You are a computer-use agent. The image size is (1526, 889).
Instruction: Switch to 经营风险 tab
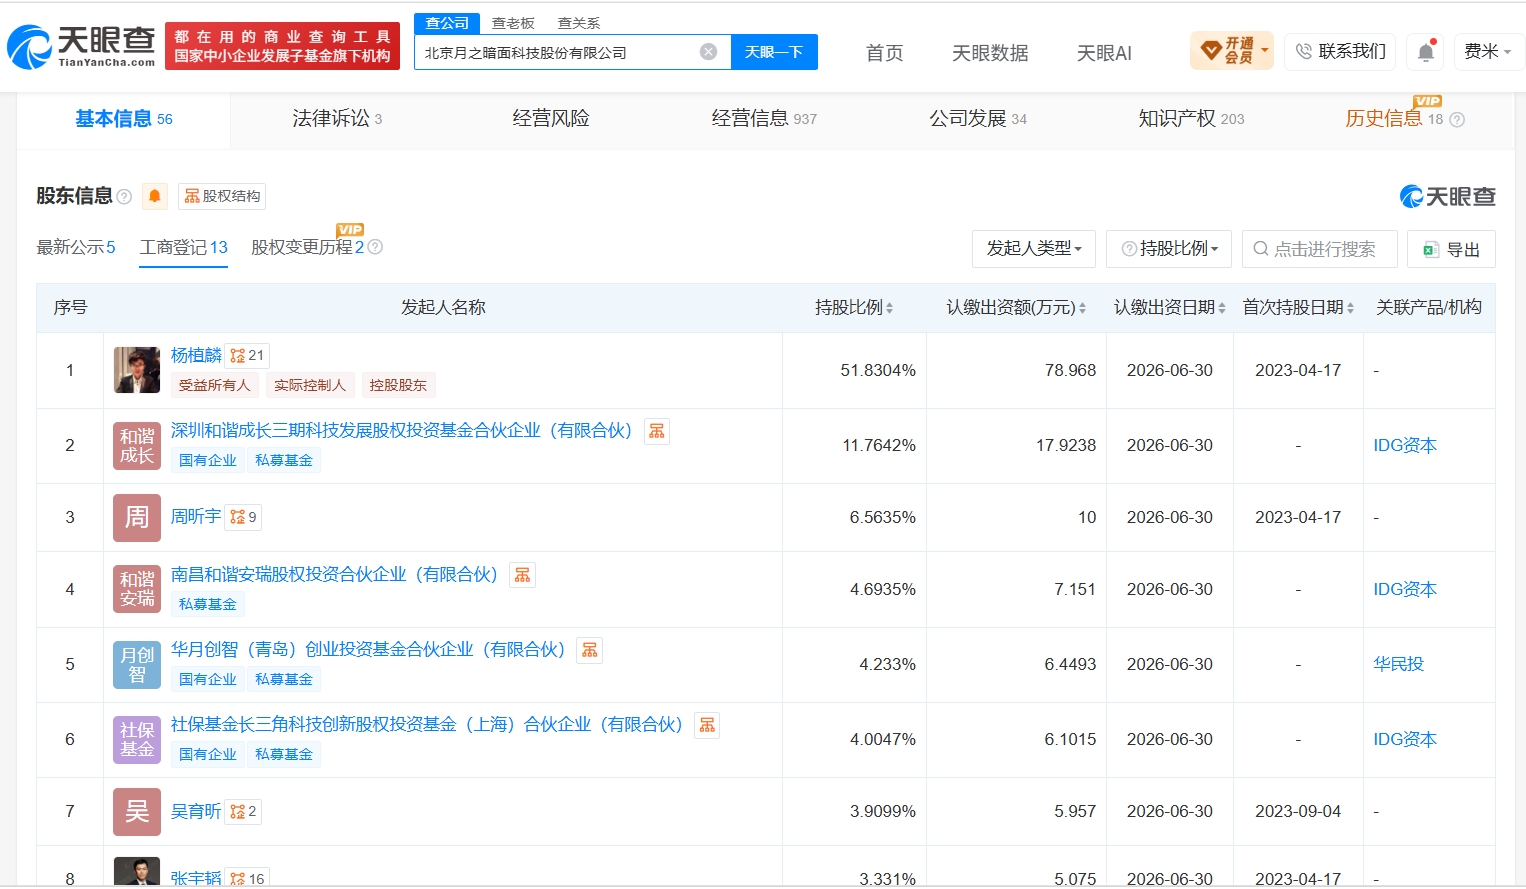click(551, 119)
